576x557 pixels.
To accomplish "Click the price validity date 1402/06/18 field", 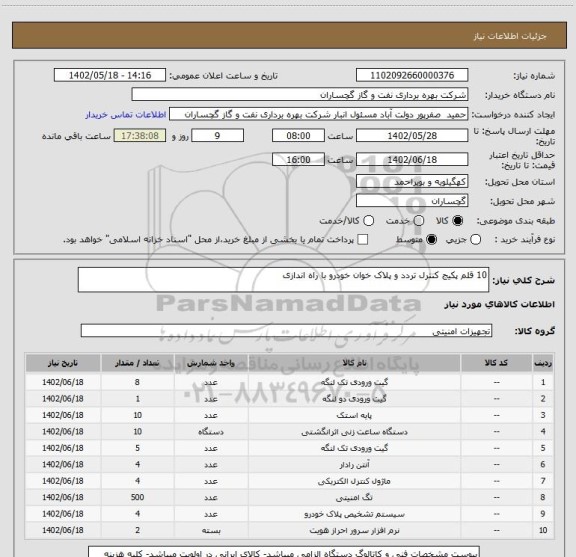I will tap(412, 159).
